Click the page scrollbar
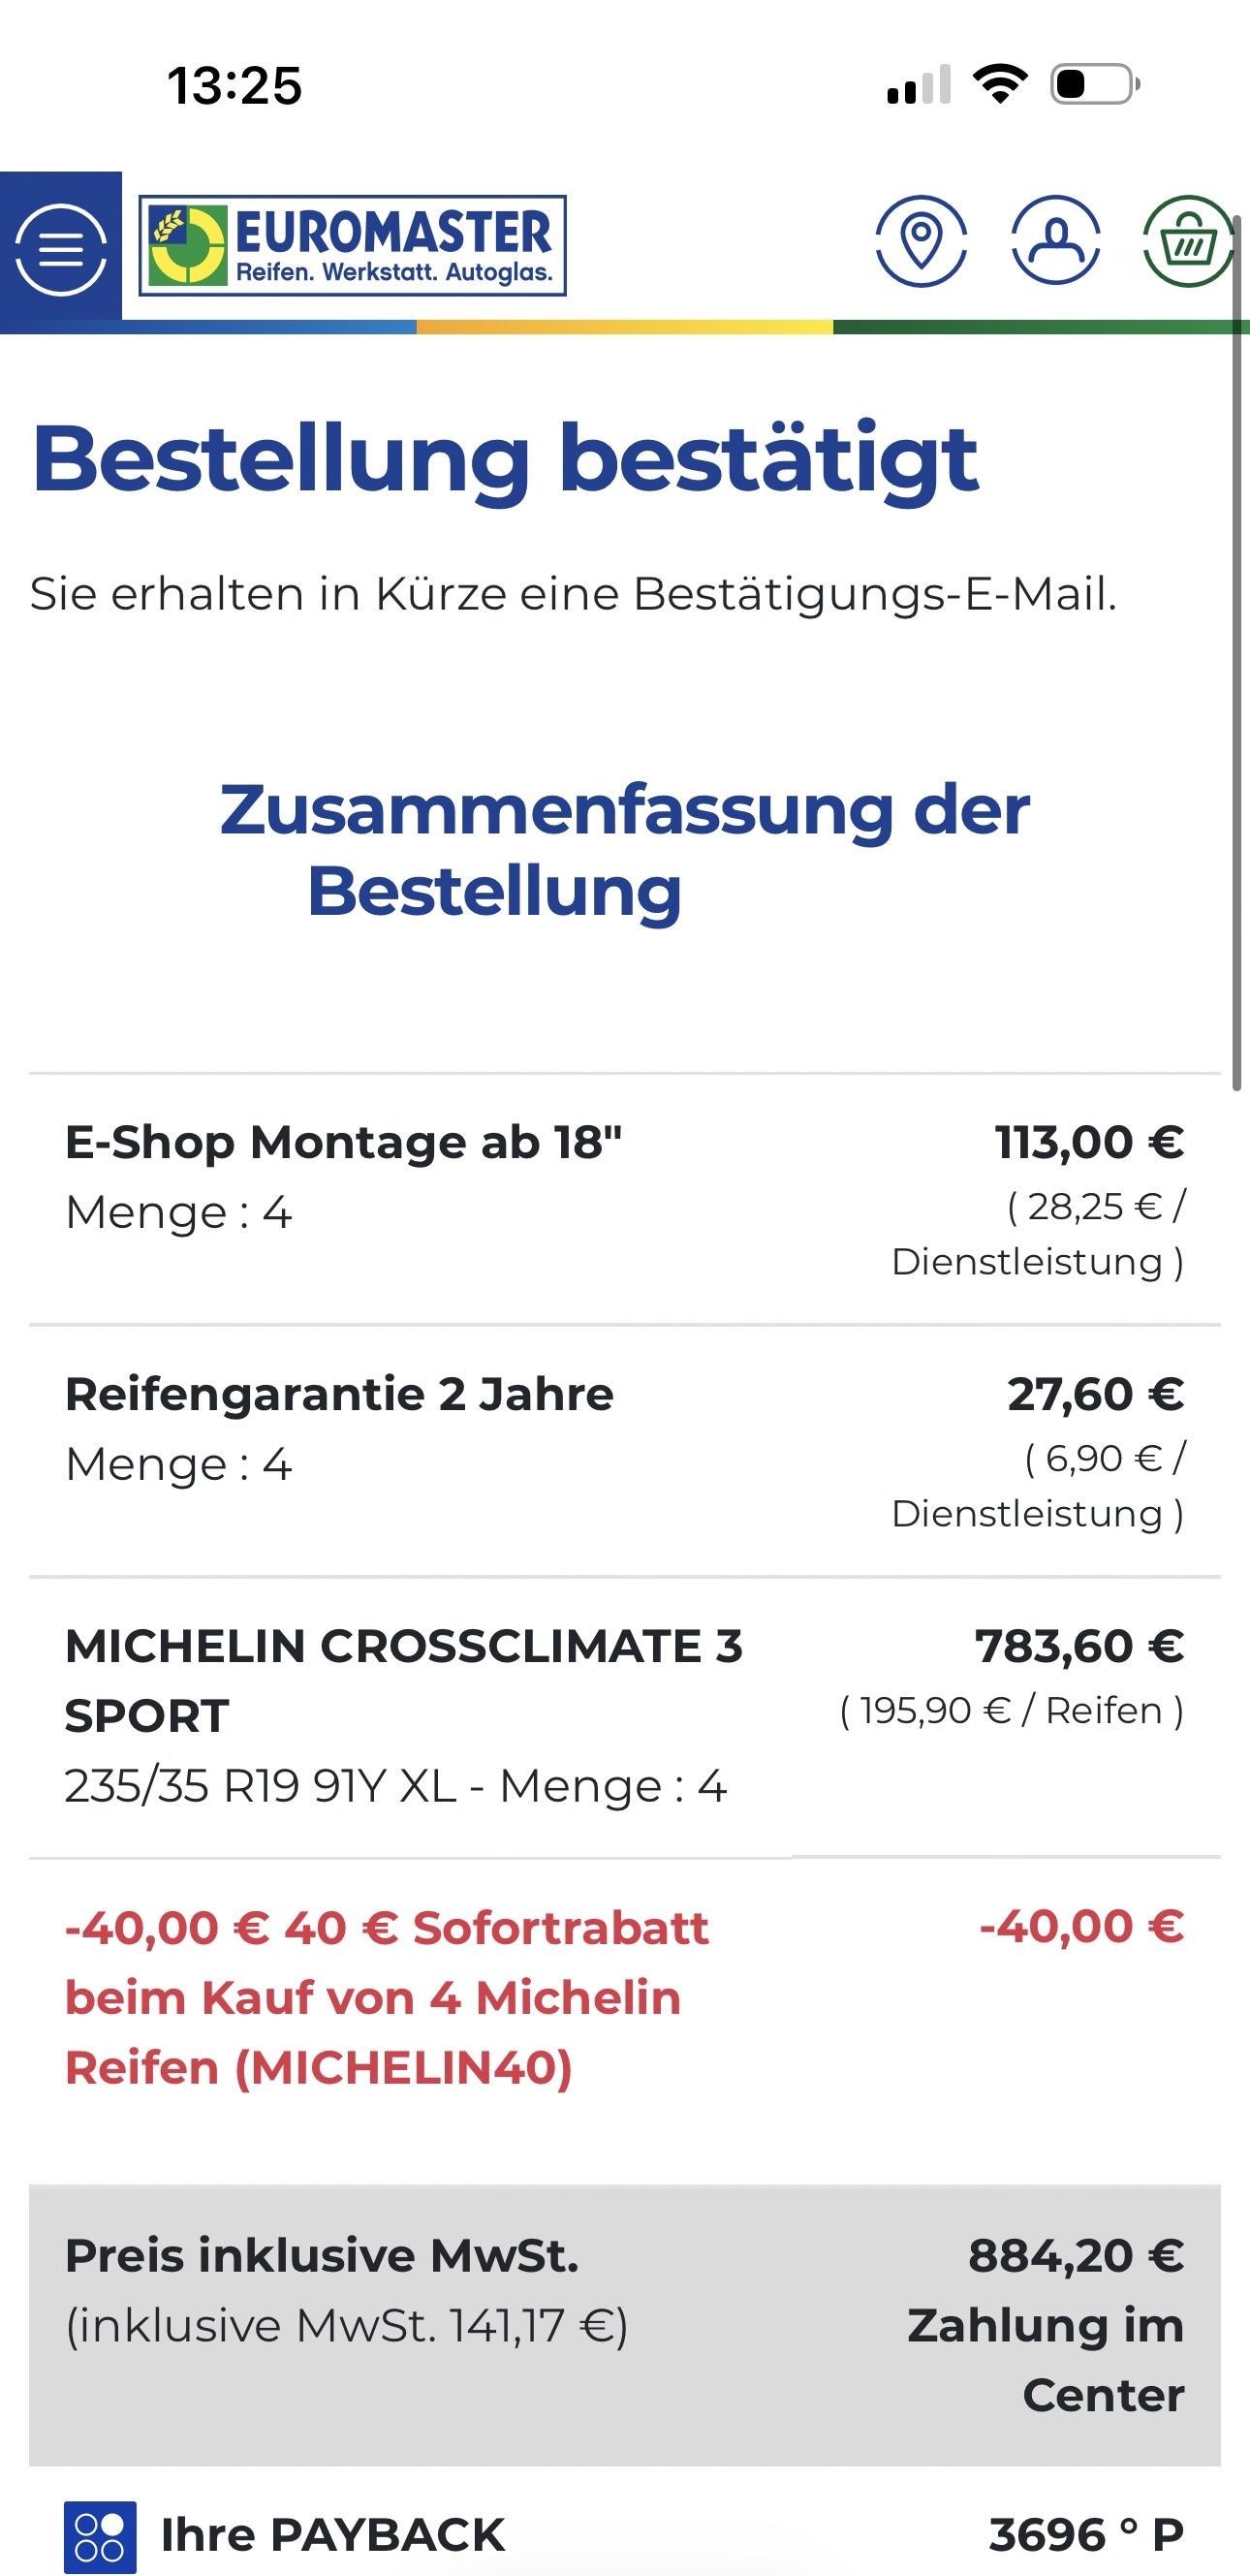Viewport: 1250px width, 2576px height. tap(1236, 640)
